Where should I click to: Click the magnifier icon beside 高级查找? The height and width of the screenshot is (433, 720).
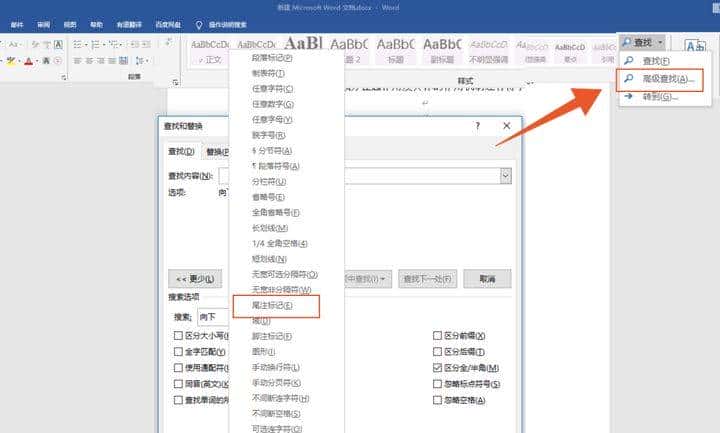pos(629,79)
